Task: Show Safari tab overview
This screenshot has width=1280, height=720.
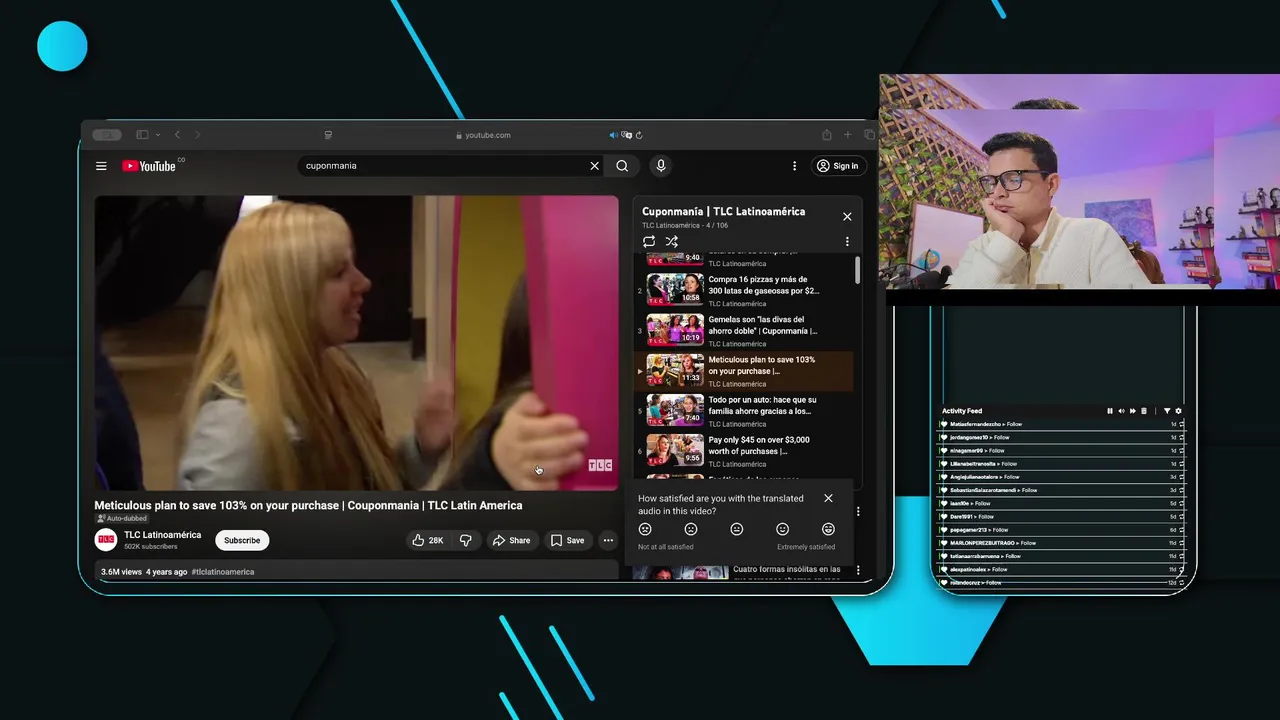Action: coord(869,135)
